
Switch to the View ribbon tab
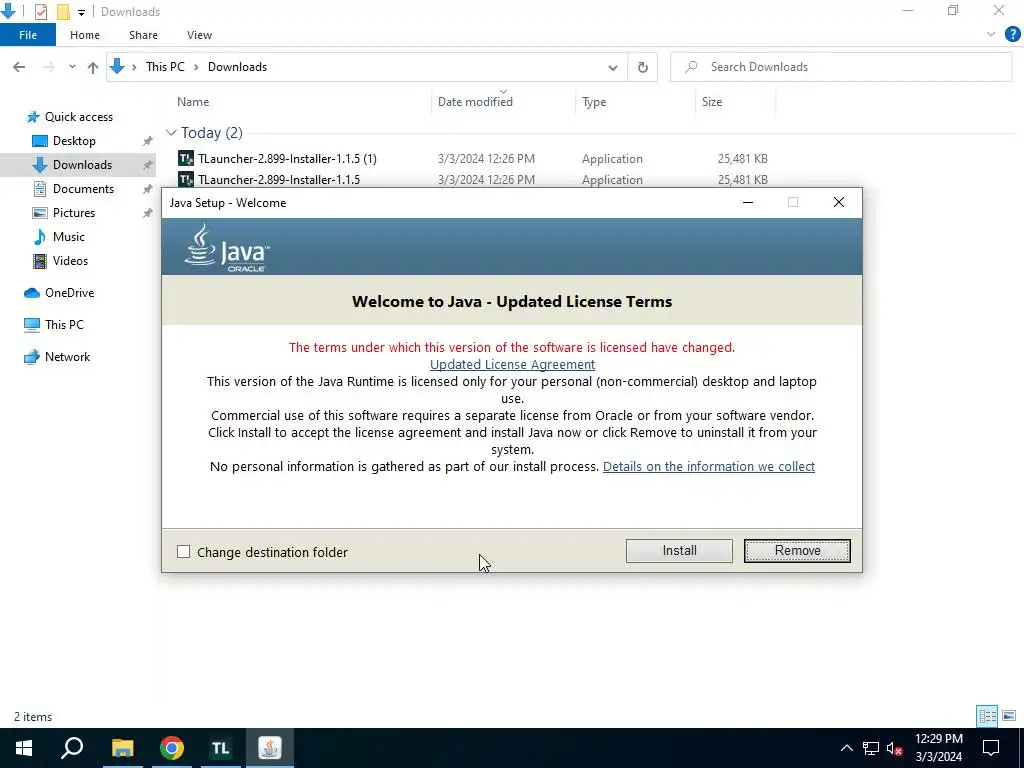(x=199, y=35)
